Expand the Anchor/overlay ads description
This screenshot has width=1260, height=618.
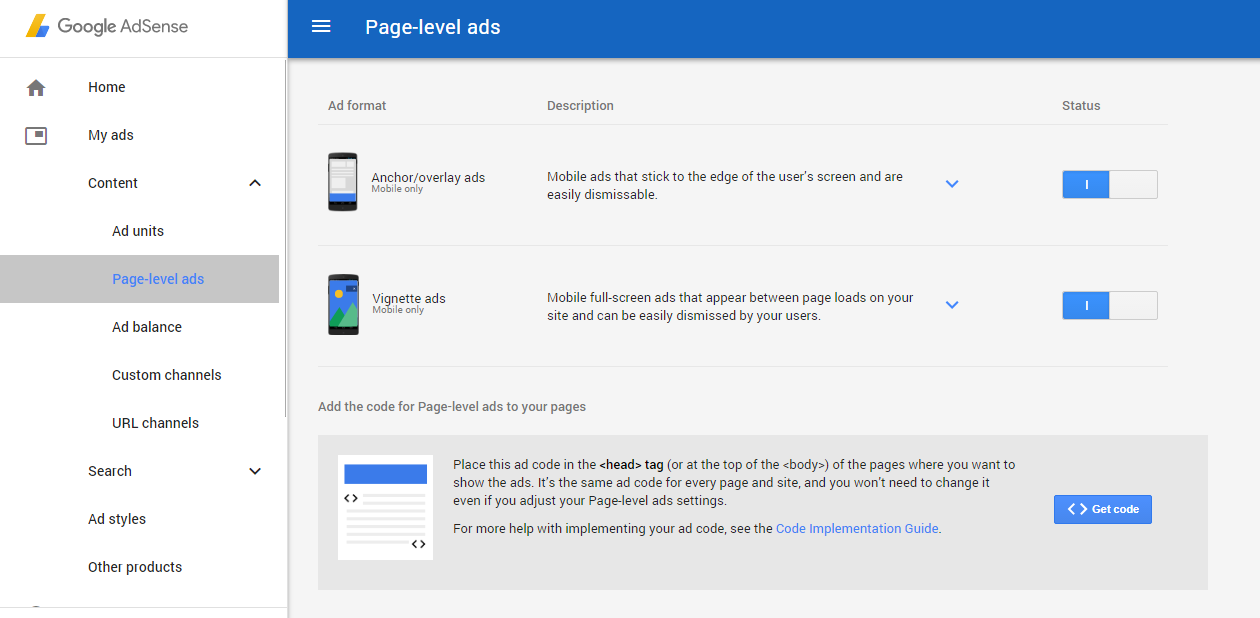(952, 184)
